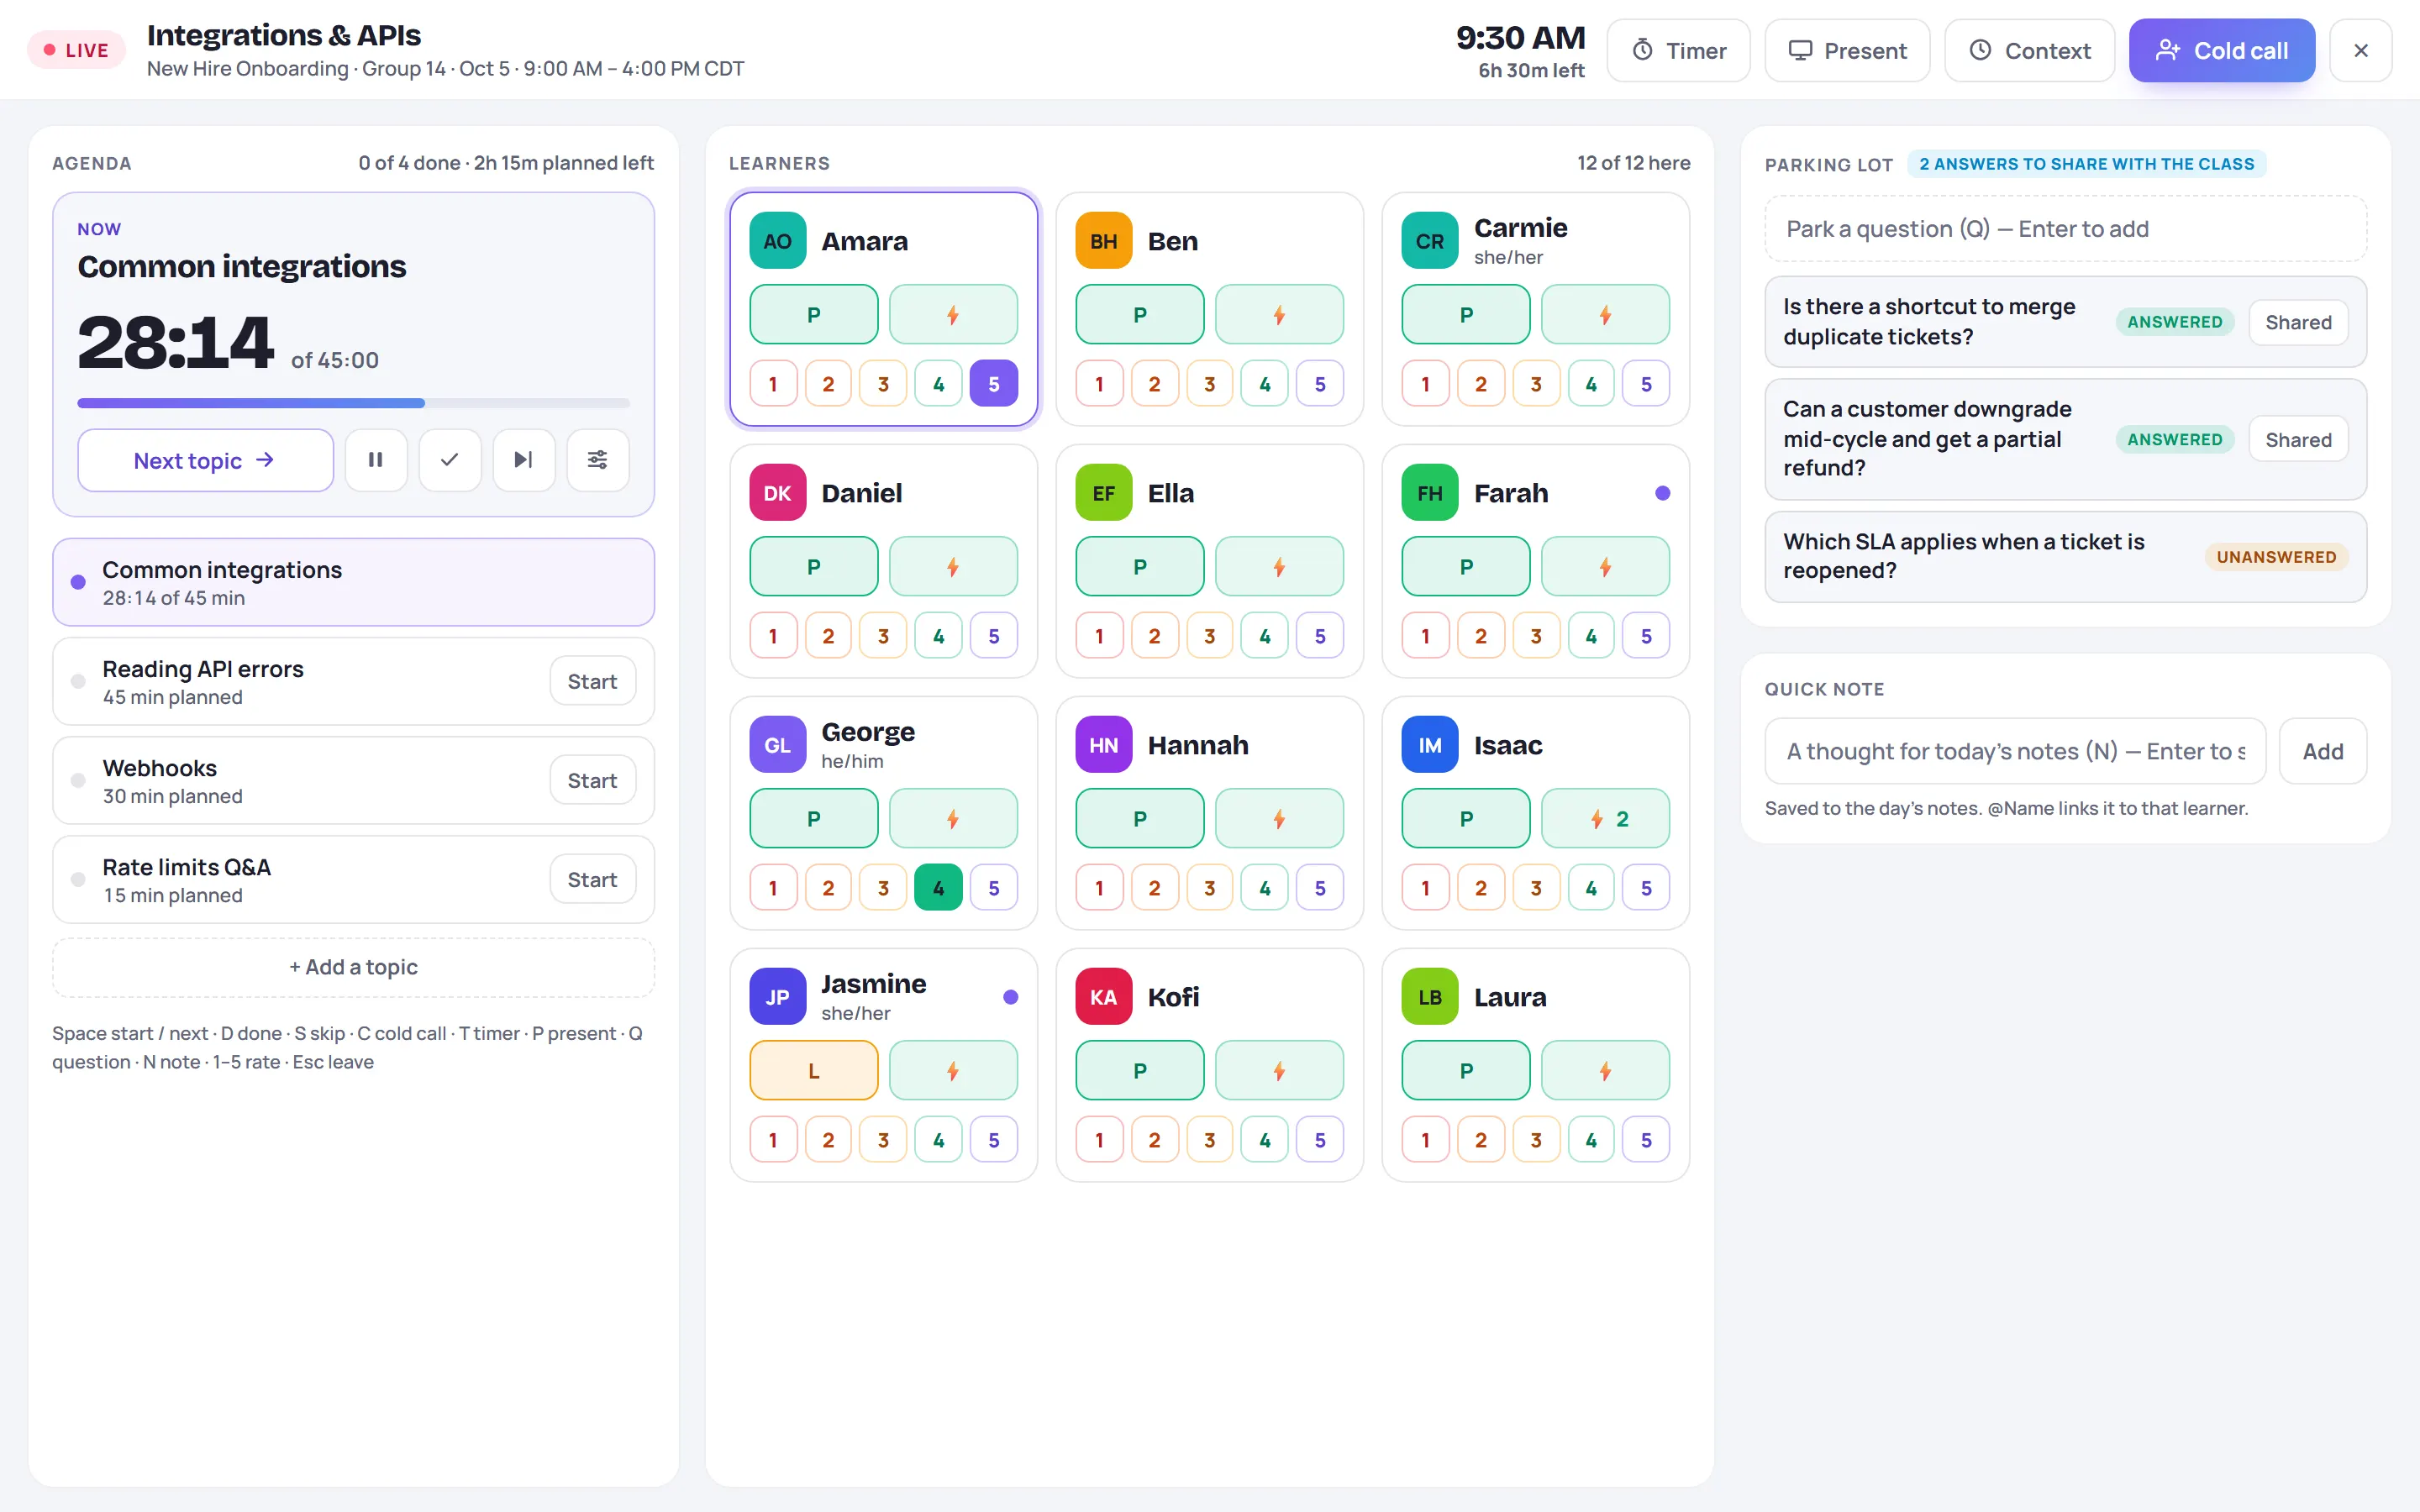Give Ben a lightning bolt point
2420x1512 pixels.
click(x=1279, y=315)
